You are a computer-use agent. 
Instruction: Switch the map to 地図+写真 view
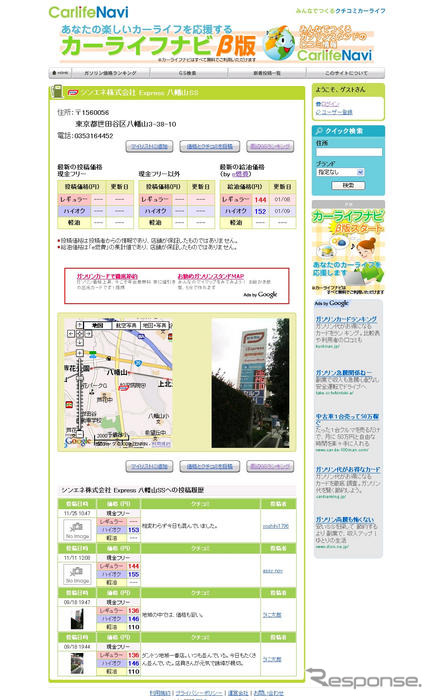[154, 325]
